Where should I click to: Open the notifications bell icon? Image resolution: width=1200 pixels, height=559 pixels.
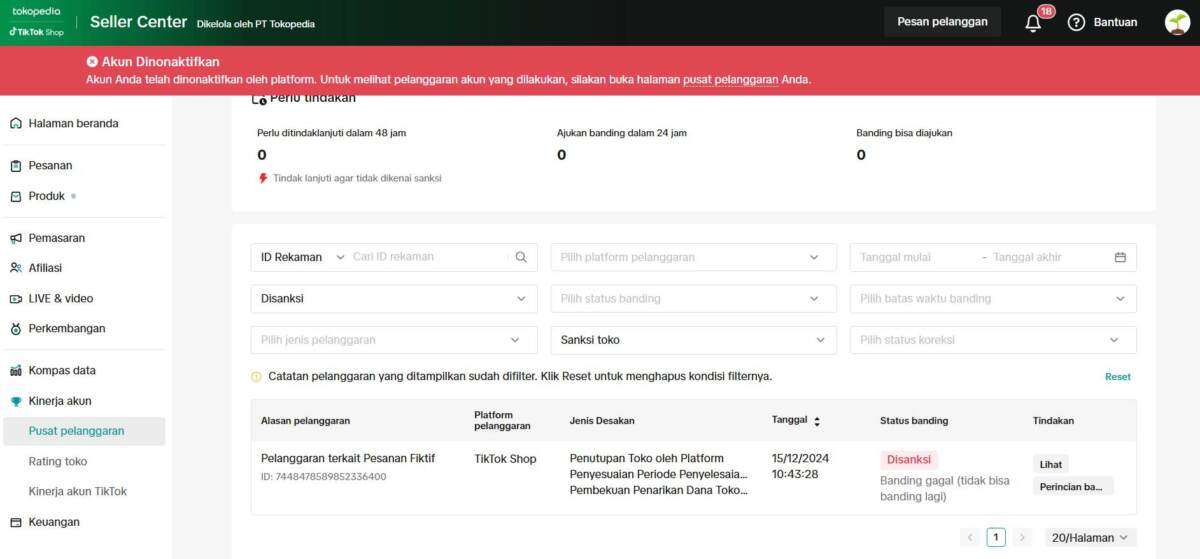coord(1034,23)
